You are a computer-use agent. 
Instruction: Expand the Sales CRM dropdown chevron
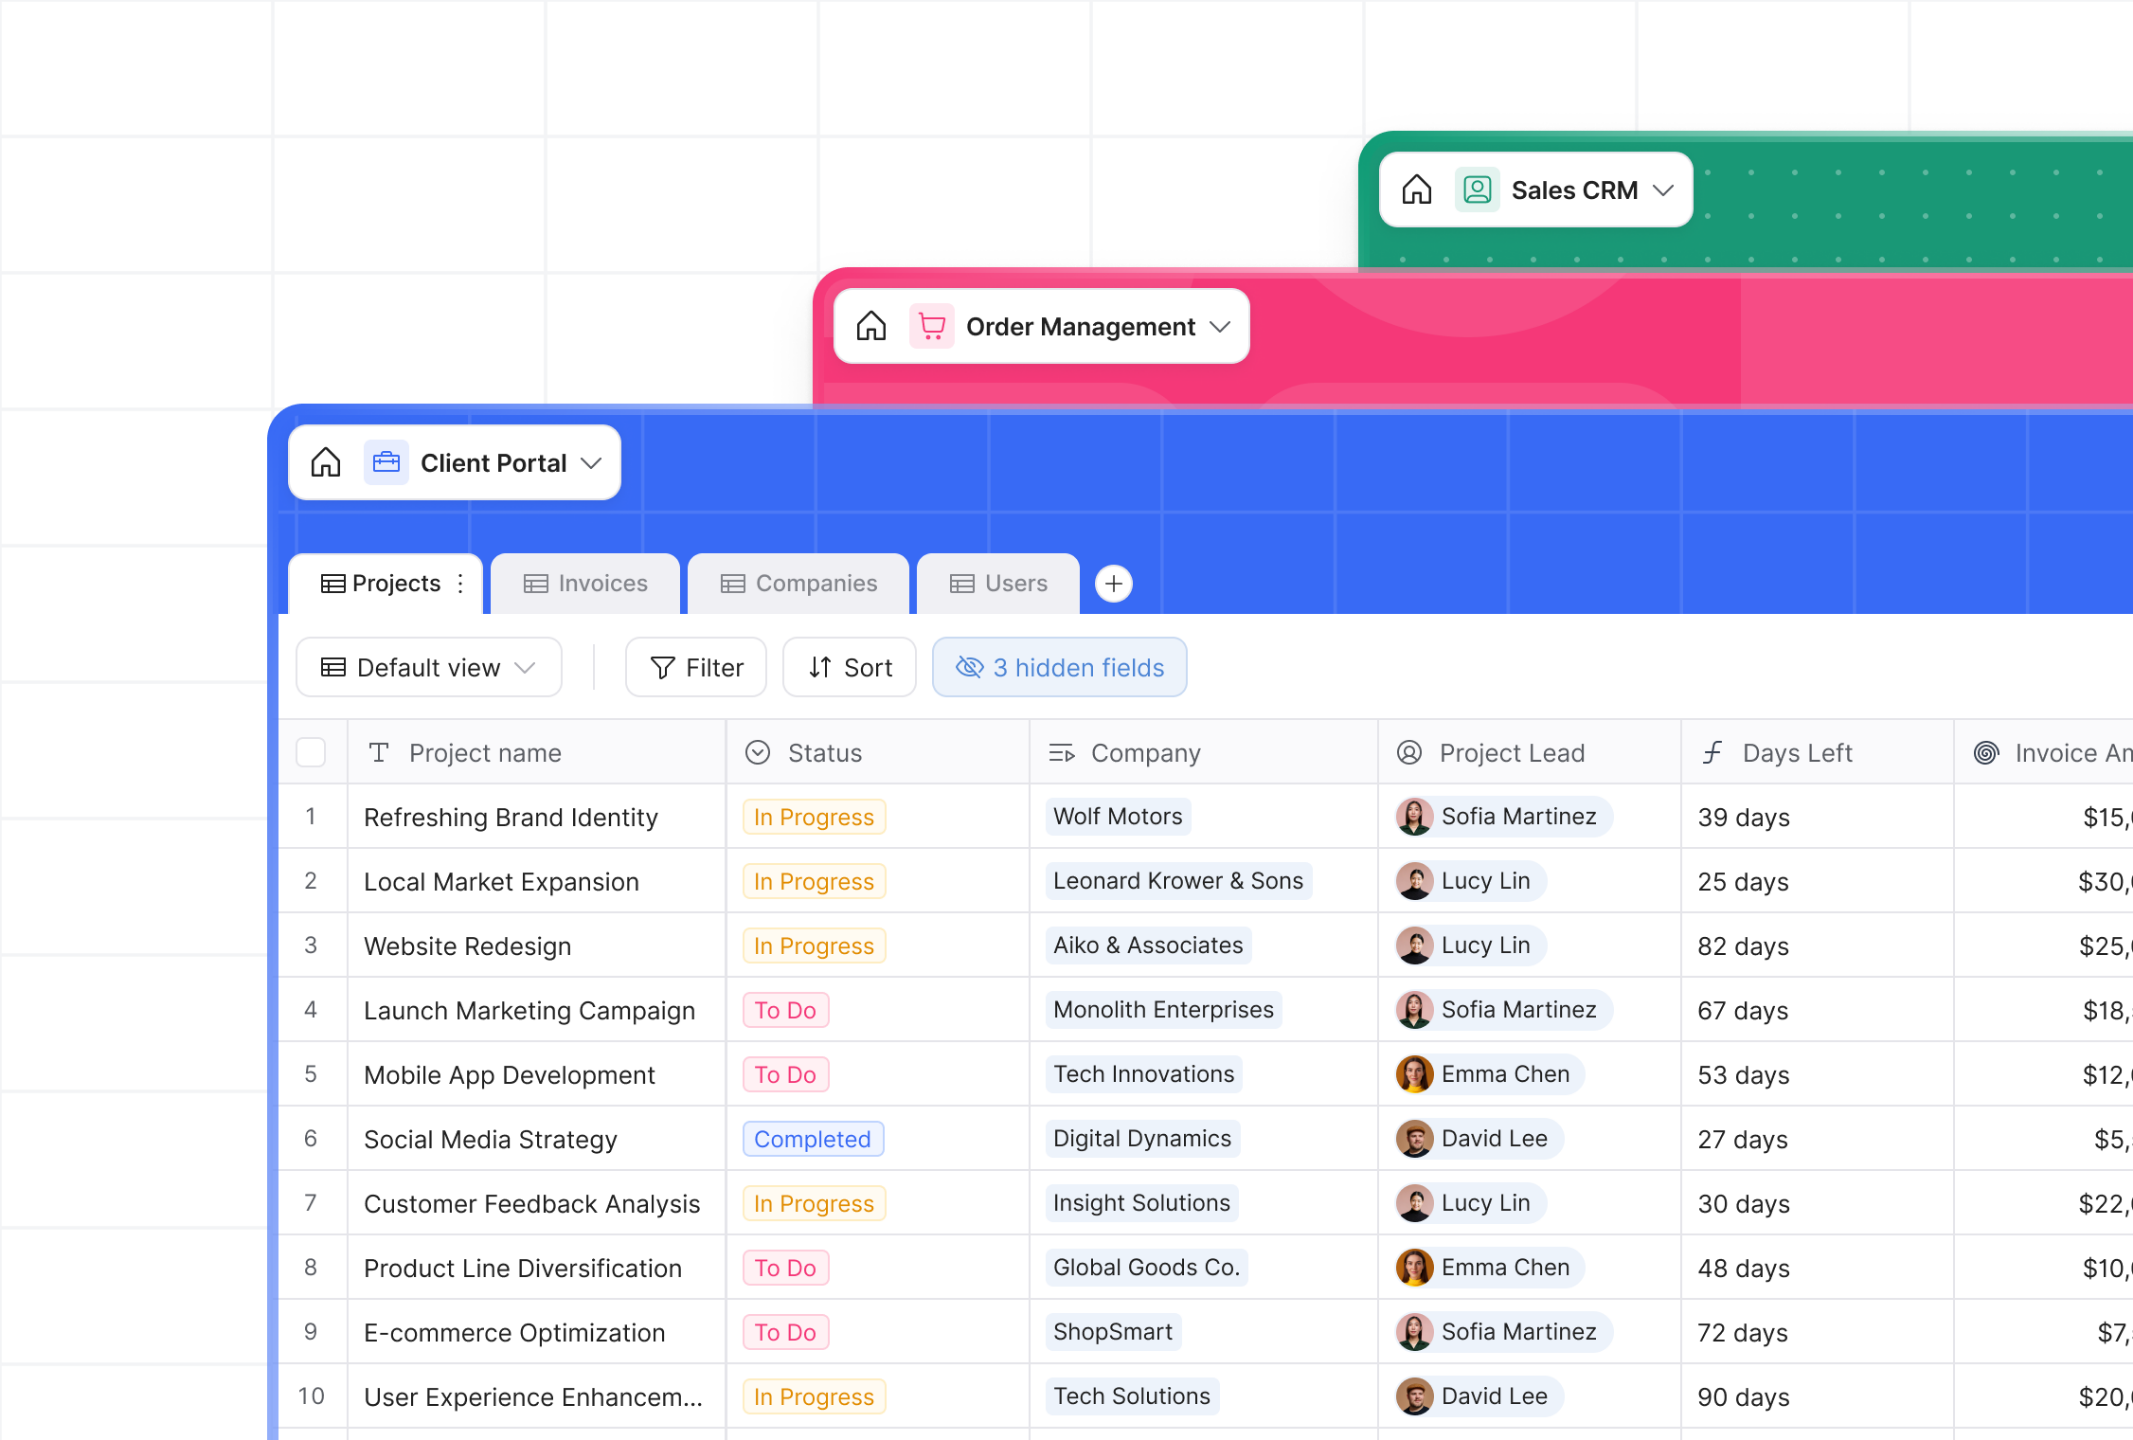[1663, 189]
